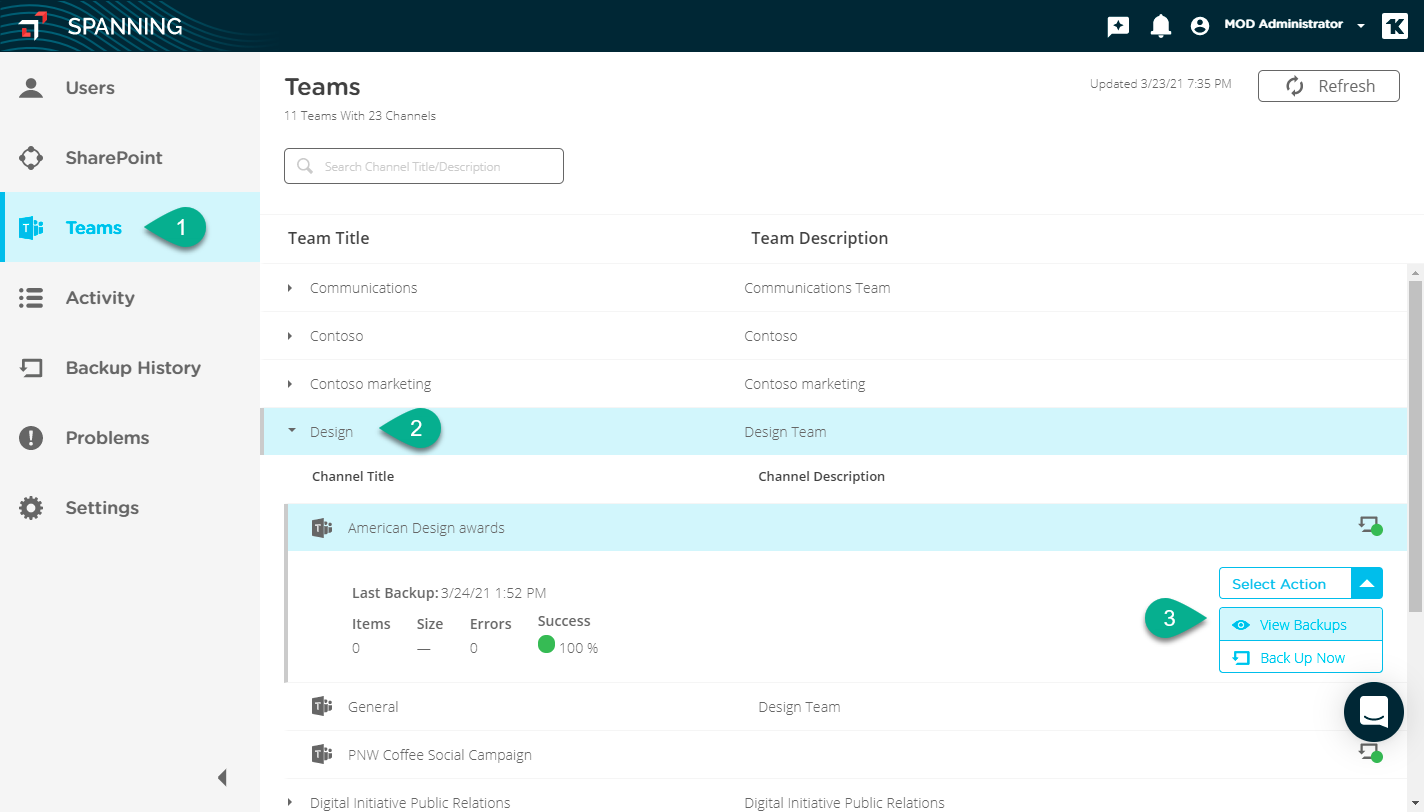Open the notifications bell
The image size is (1424, 812).
tap(1160, 26)
